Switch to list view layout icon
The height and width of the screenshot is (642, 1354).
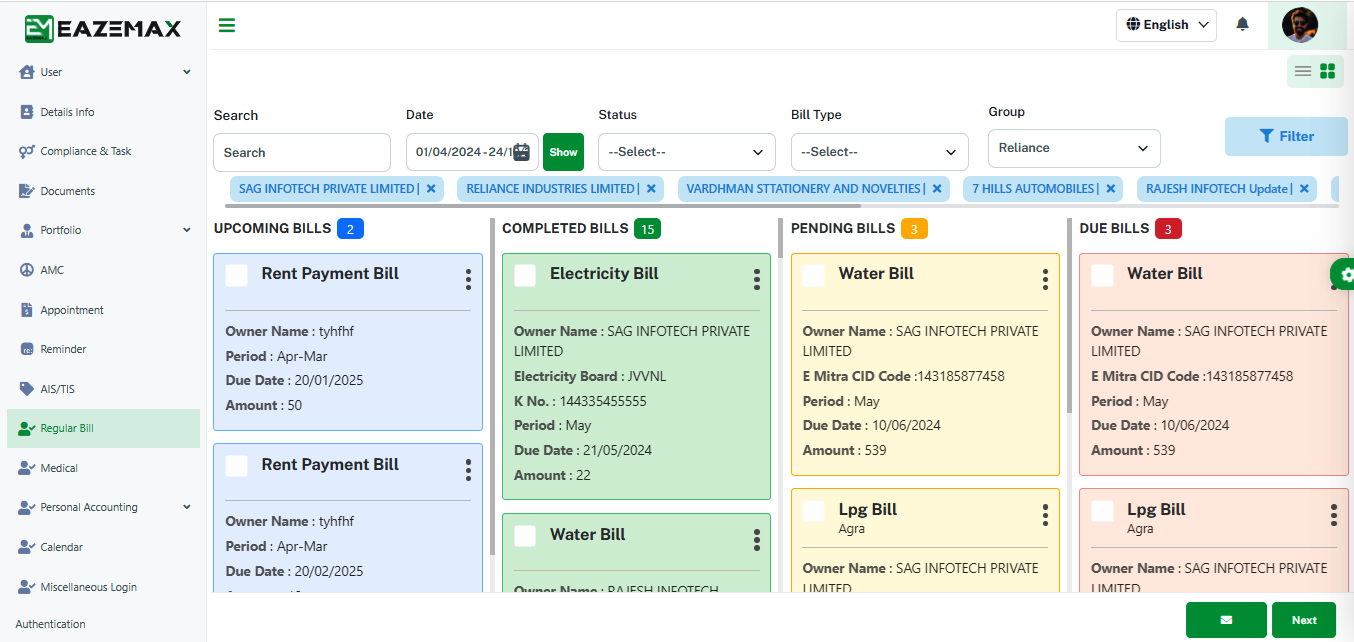1303,71
